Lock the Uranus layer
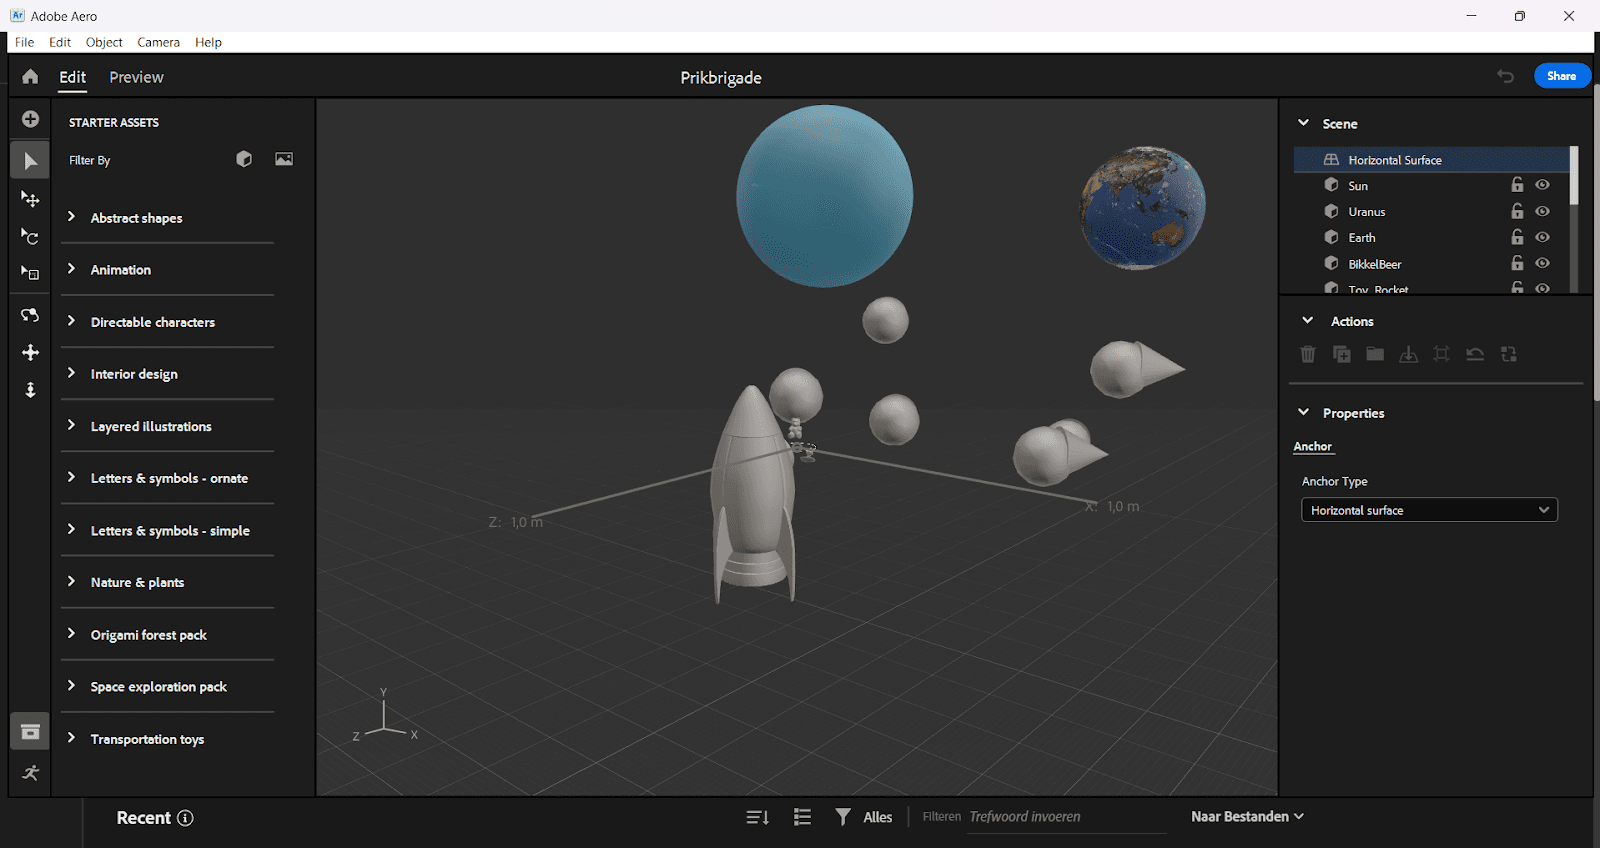The image size is (1600, 848). click(1517, 211)
